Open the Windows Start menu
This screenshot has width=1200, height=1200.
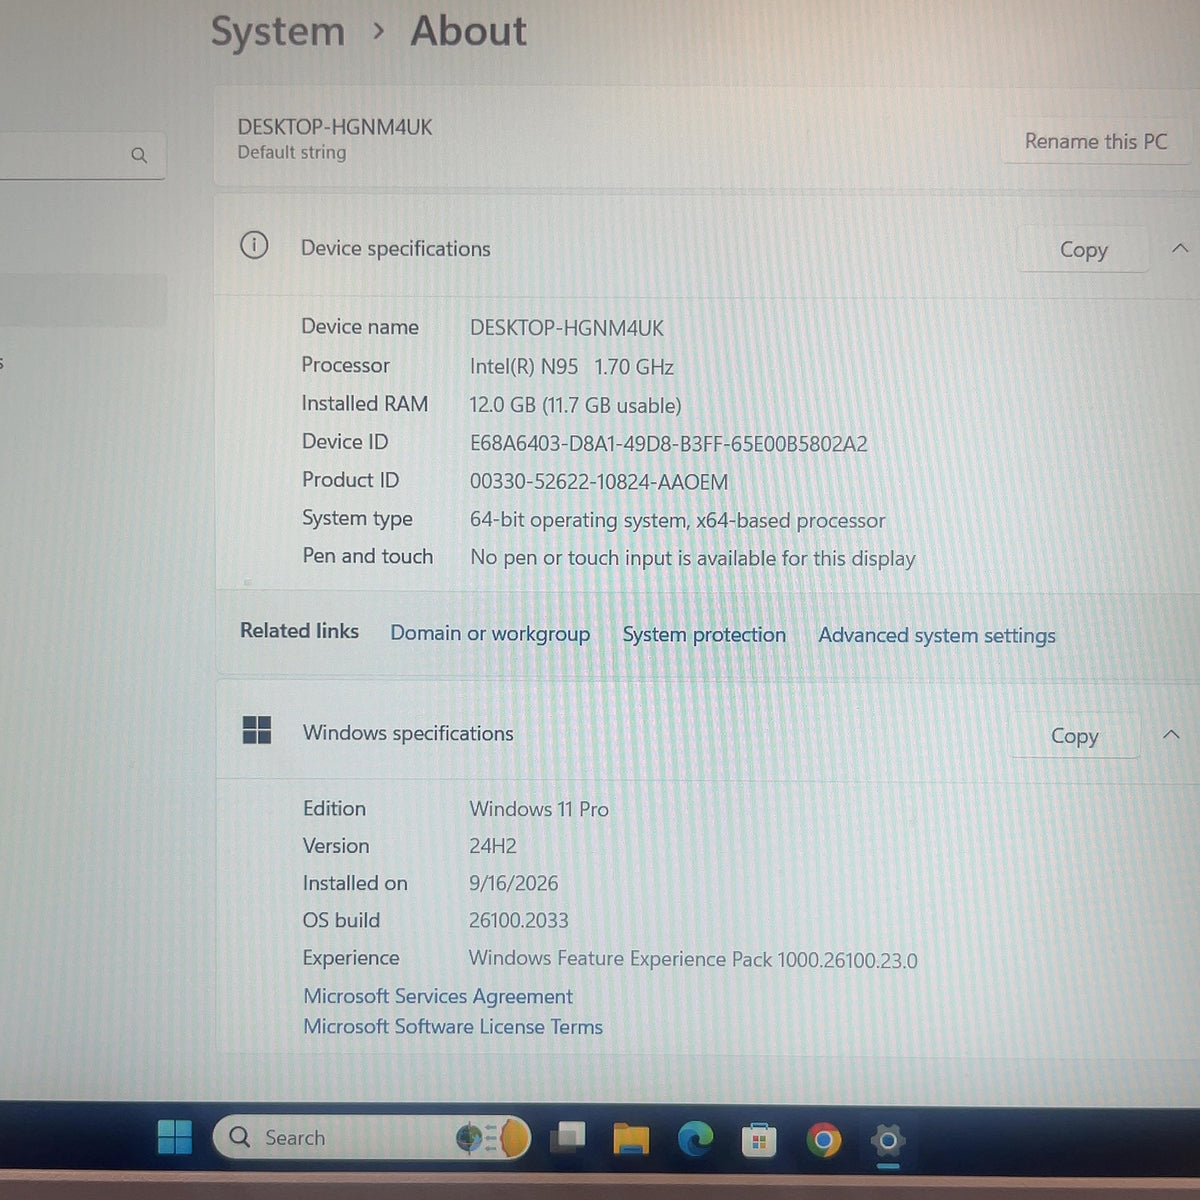tap(175, 1137)
